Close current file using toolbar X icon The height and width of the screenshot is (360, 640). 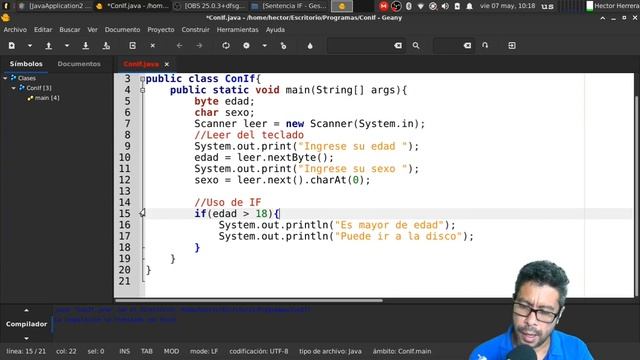pos(153,46)
